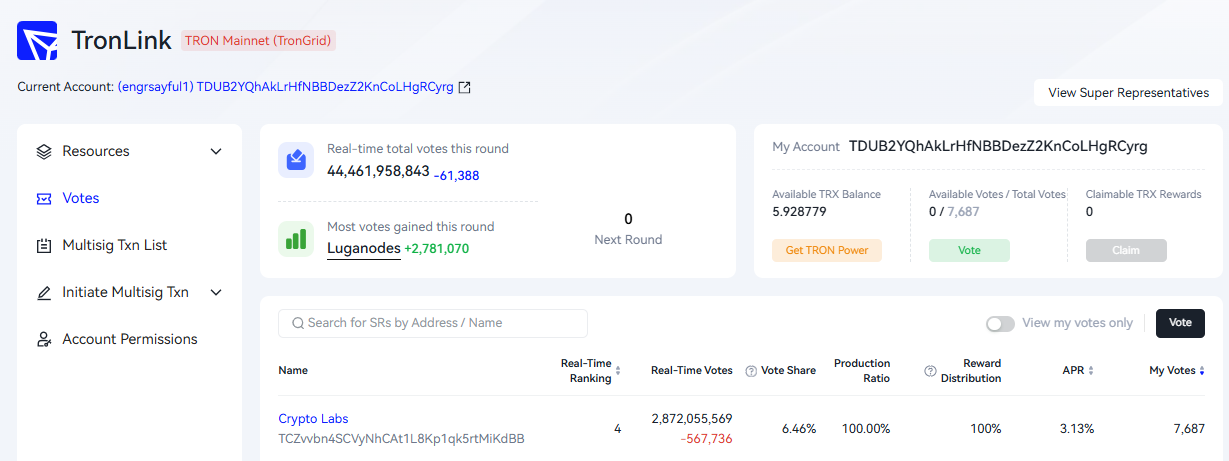The width and height of the screenshot is (1229, 461).
Task: Click the Name column header
Action: pos(293,371)
